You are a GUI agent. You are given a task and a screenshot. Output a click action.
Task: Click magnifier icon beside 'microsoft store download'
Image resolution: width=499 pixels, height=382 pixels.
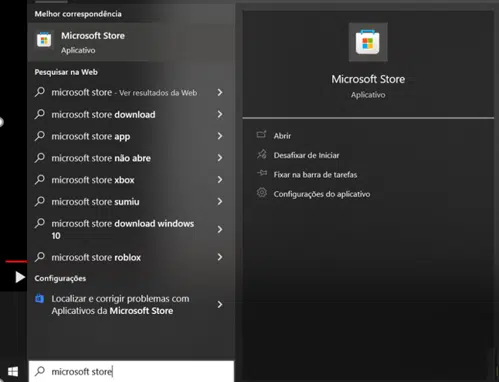tap(40, 114)
